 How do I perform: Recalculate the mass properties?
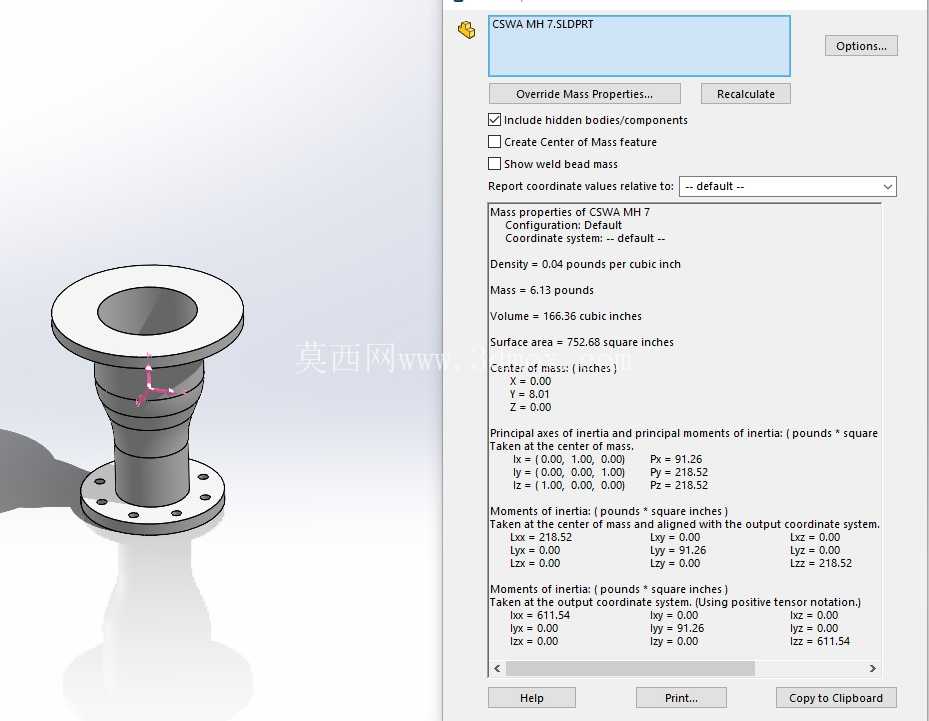(745, 94)
